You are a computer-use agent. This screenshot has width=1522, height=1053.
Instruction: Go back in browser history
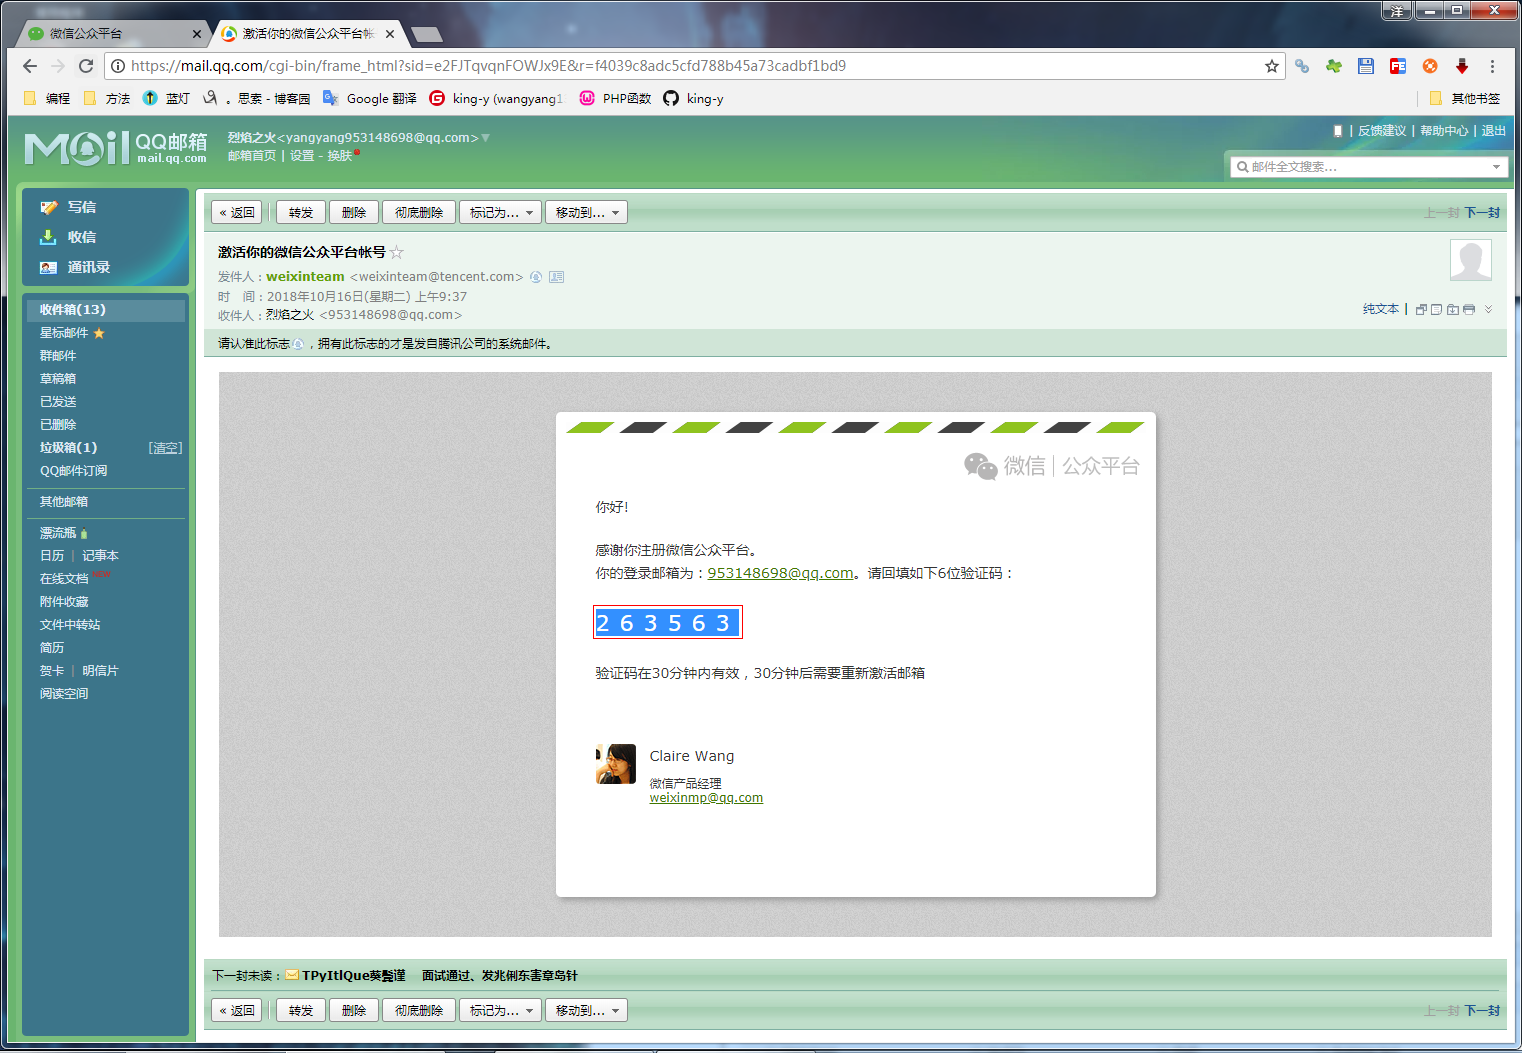tap(30, 66)
